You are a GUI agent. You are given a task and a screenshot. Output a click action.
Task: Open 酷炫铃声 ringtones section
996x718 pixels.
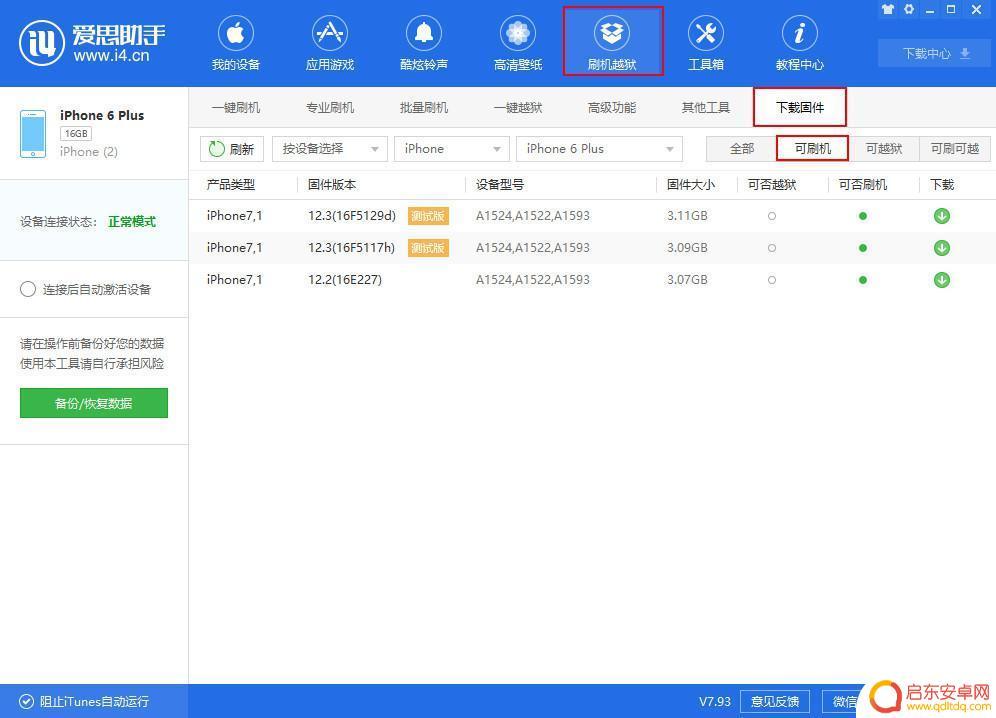point(424,43)
